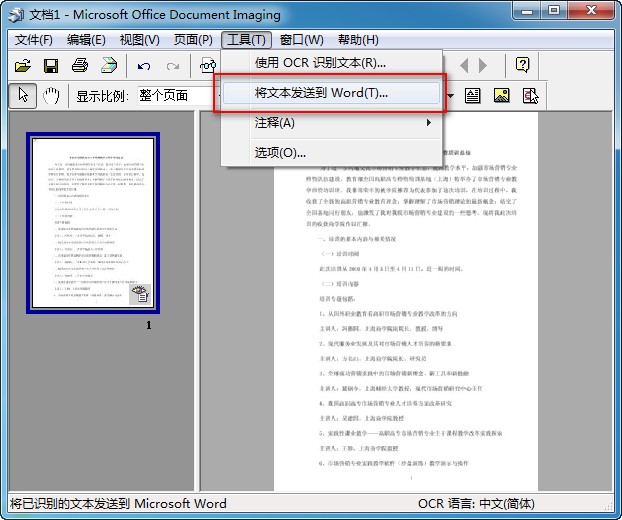Click the insert text box icon
The image size is (622, 520).
coord(472,96)
